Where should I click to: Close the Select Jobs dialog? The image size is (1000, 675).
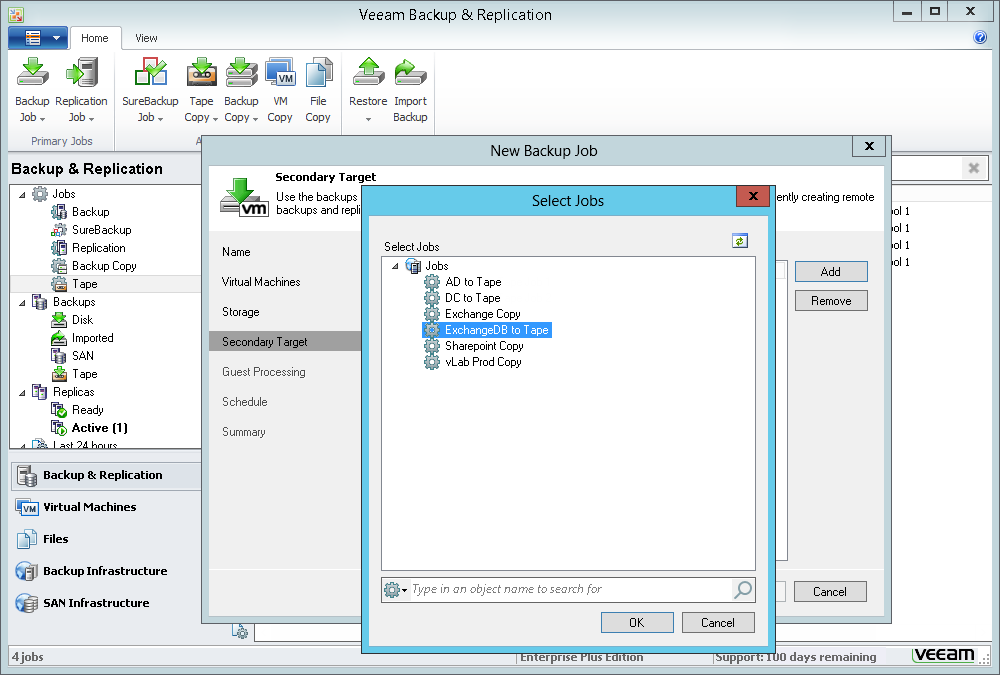753,196
